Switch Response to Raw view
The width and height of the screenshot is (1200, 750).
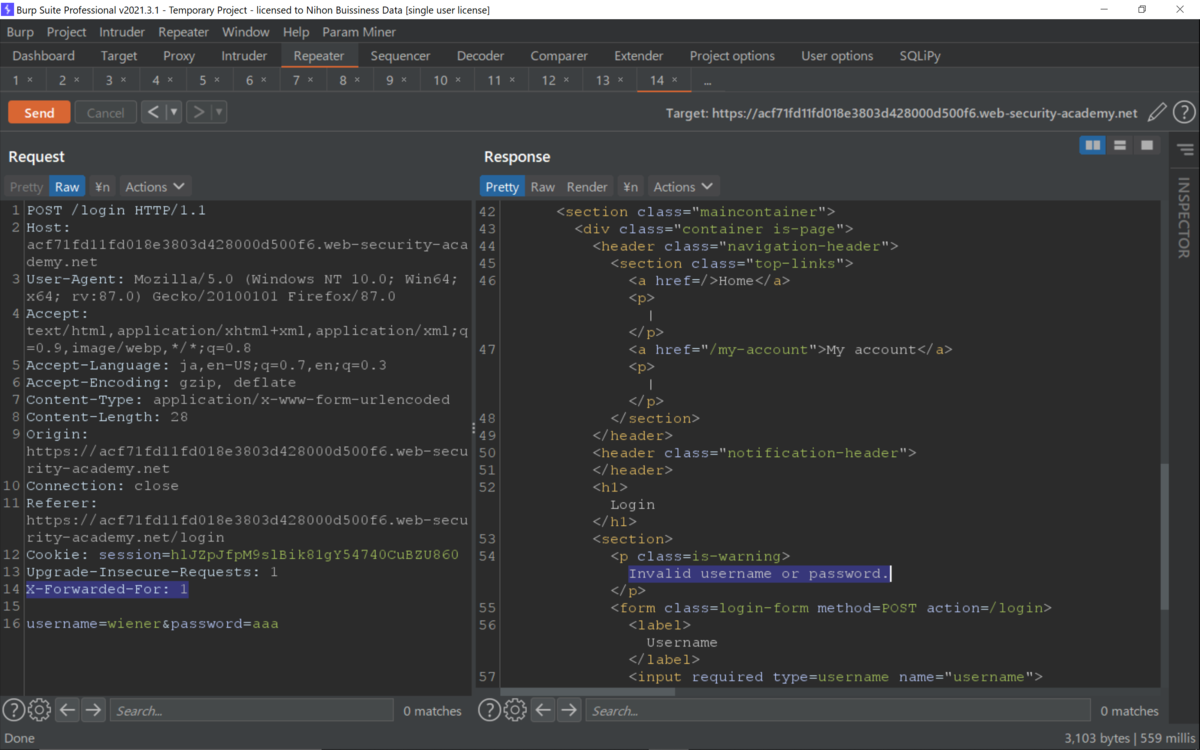click(x=543, y=187)
